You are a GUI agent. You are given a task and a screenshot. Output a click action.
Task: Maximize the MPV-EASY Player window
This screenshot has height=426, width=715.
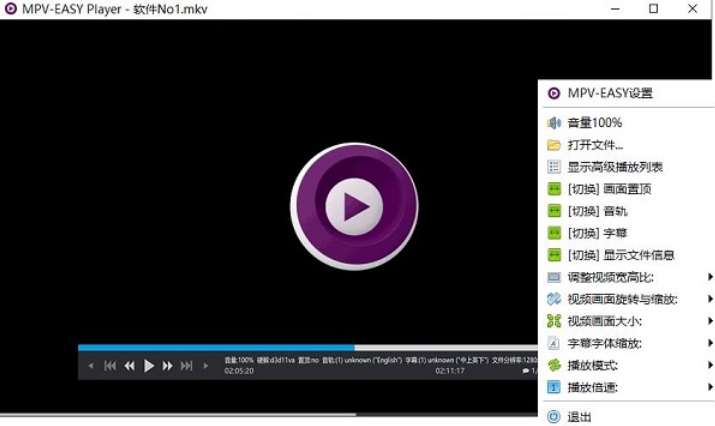point(653,8)
